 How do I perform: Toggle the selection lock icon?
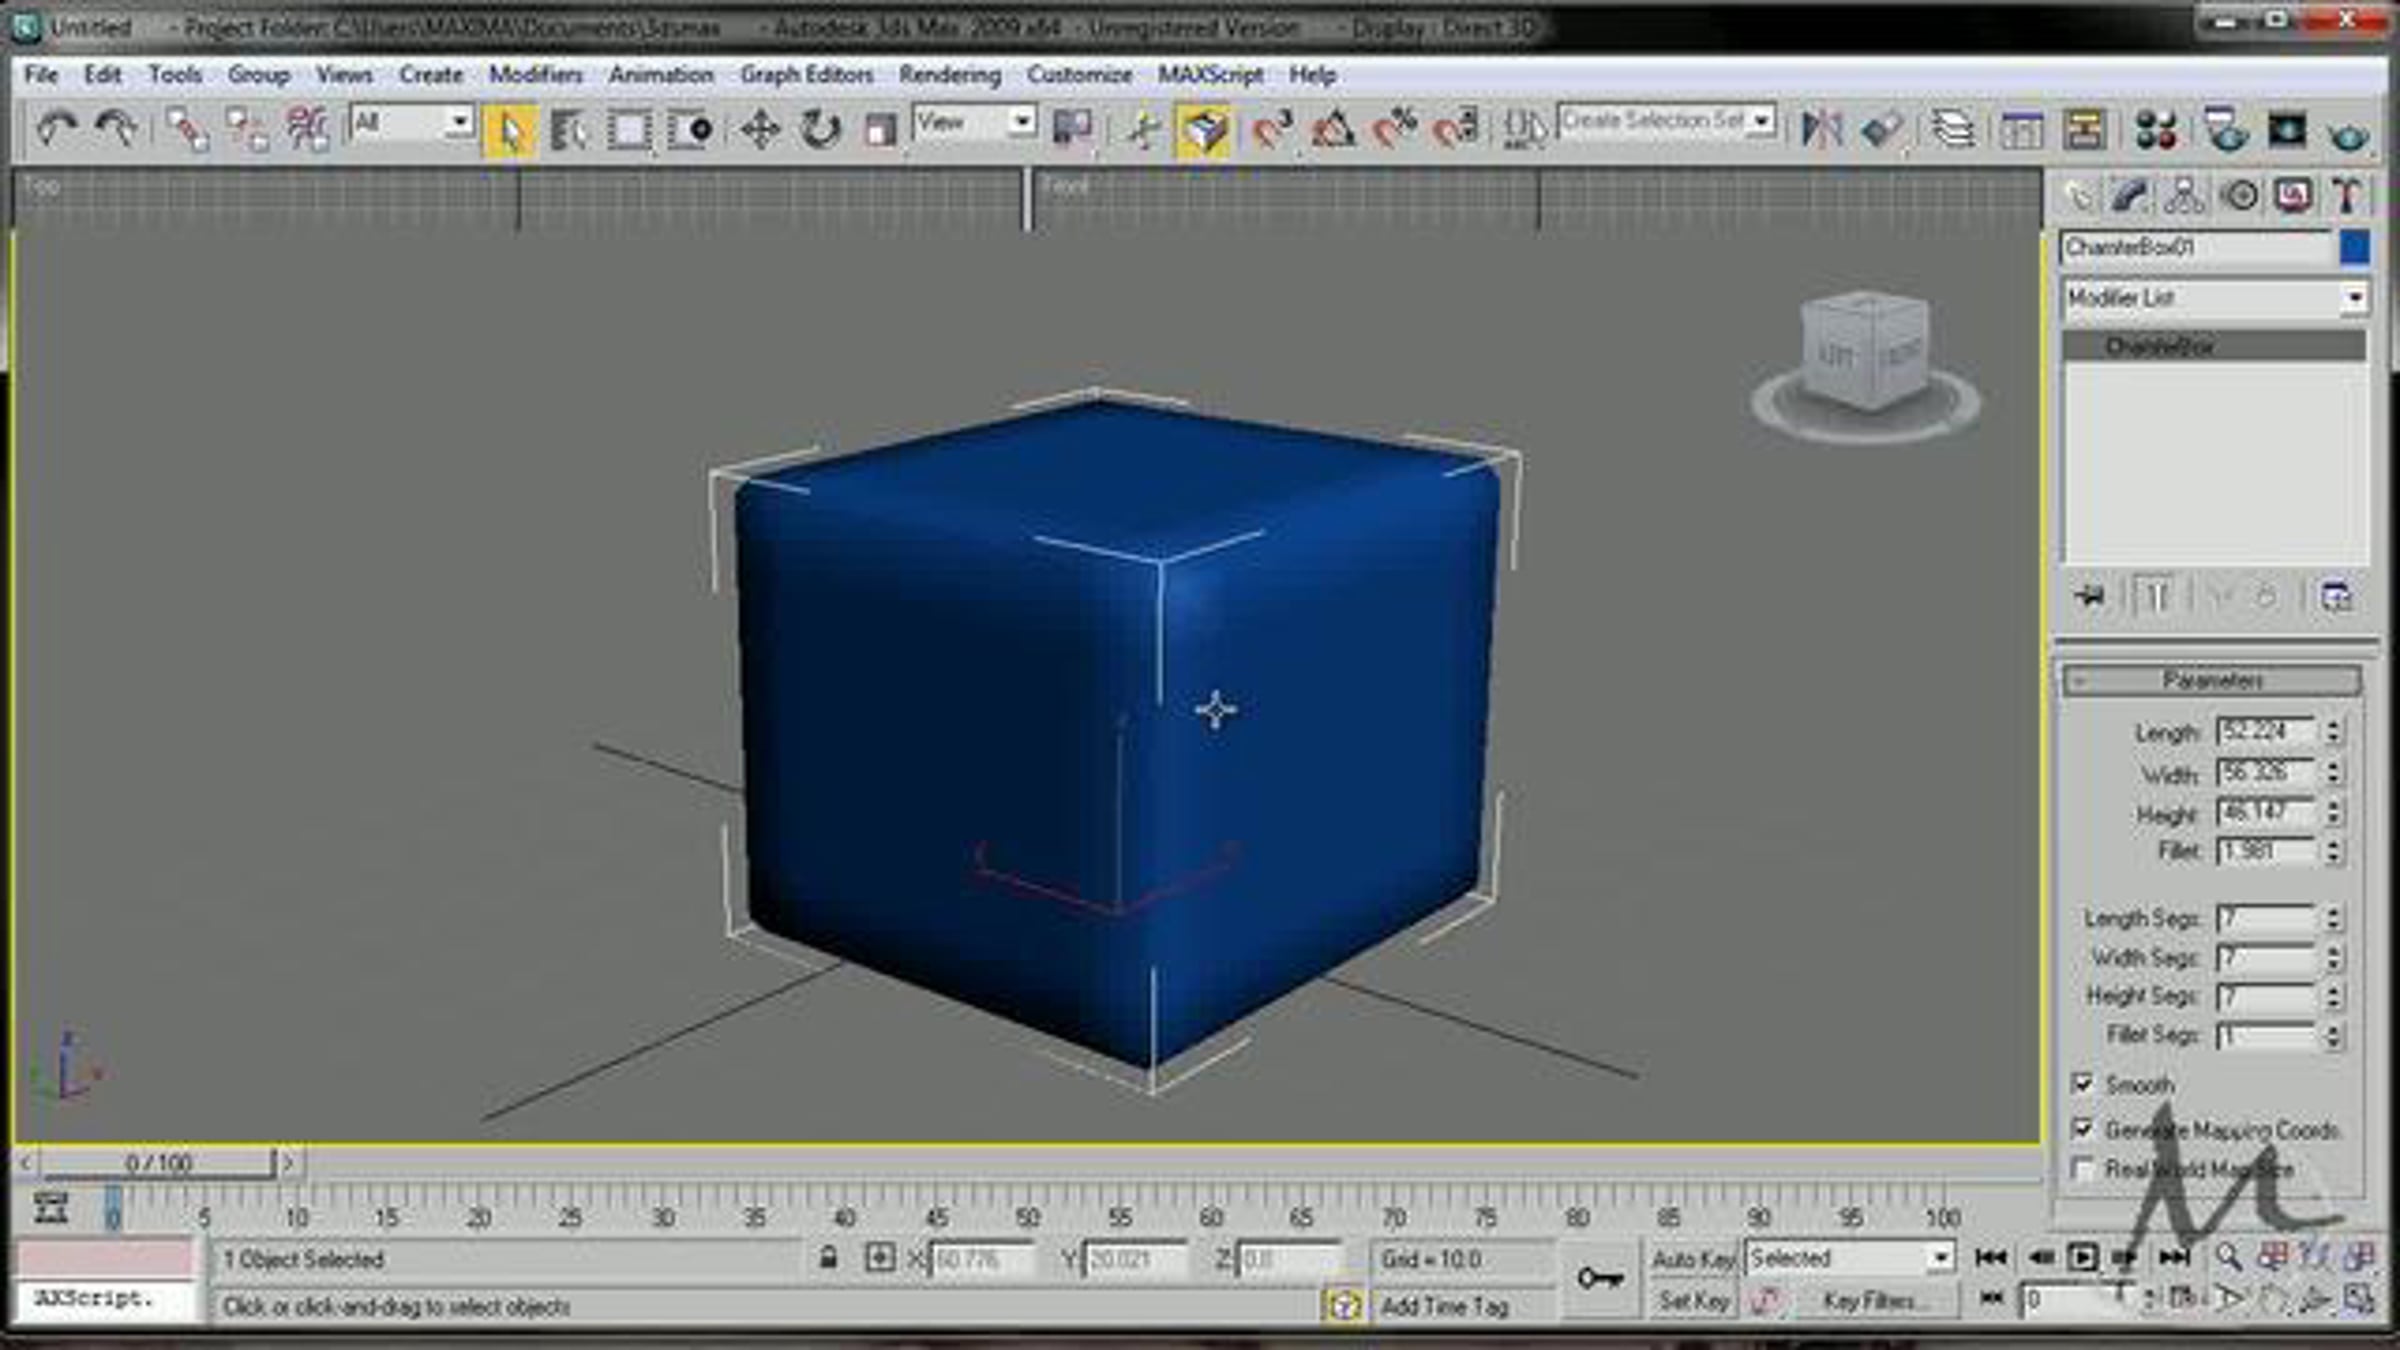[828, 1258]
